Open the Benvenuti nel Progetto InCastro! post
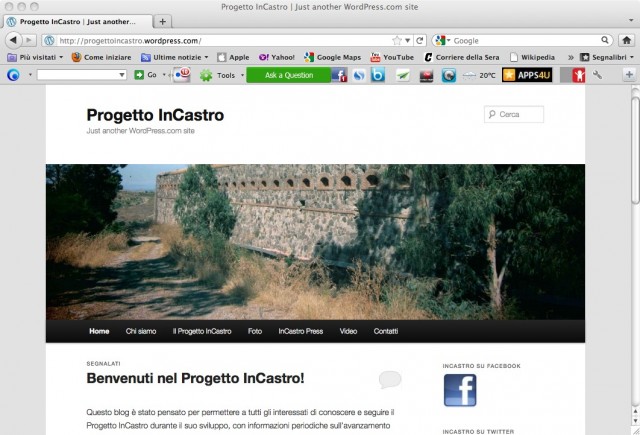 click(195, 378)
